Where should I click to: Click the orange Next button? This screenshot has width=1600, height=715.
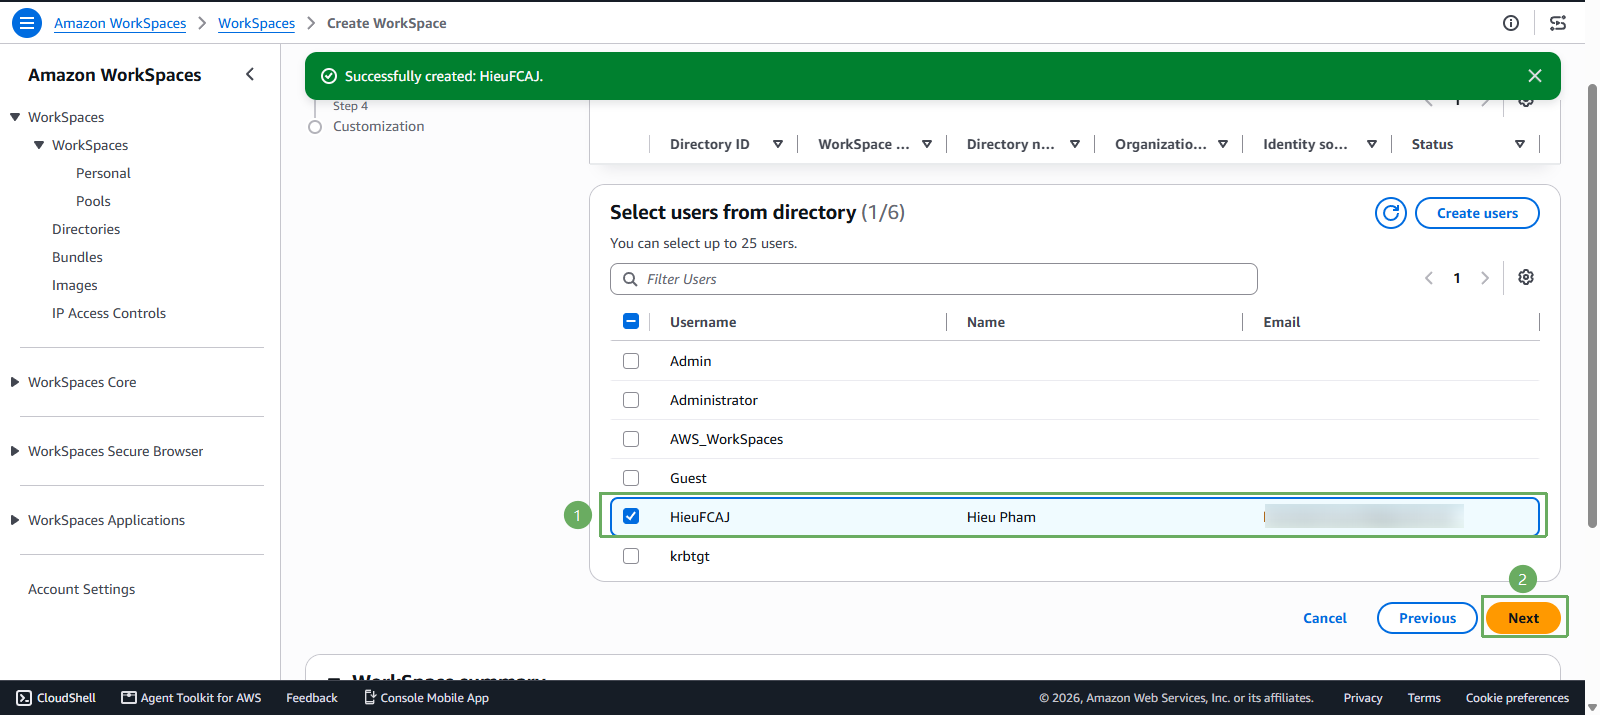1523,618
